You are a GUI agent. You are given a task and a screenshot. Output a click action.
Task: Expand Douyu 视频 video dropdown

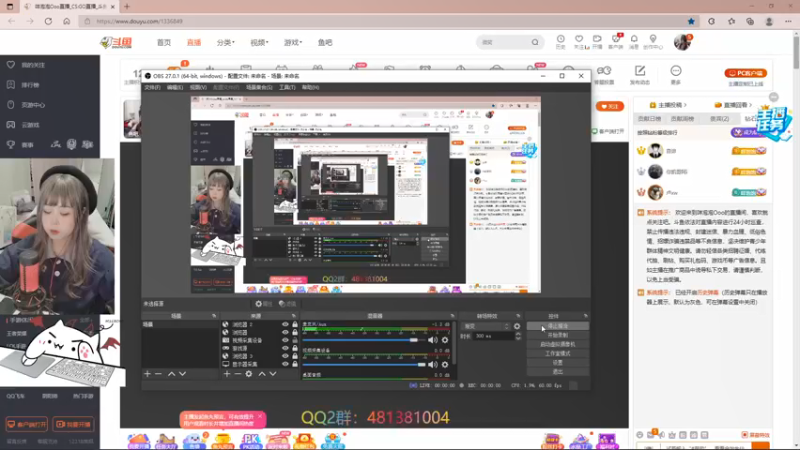[259, 42]
